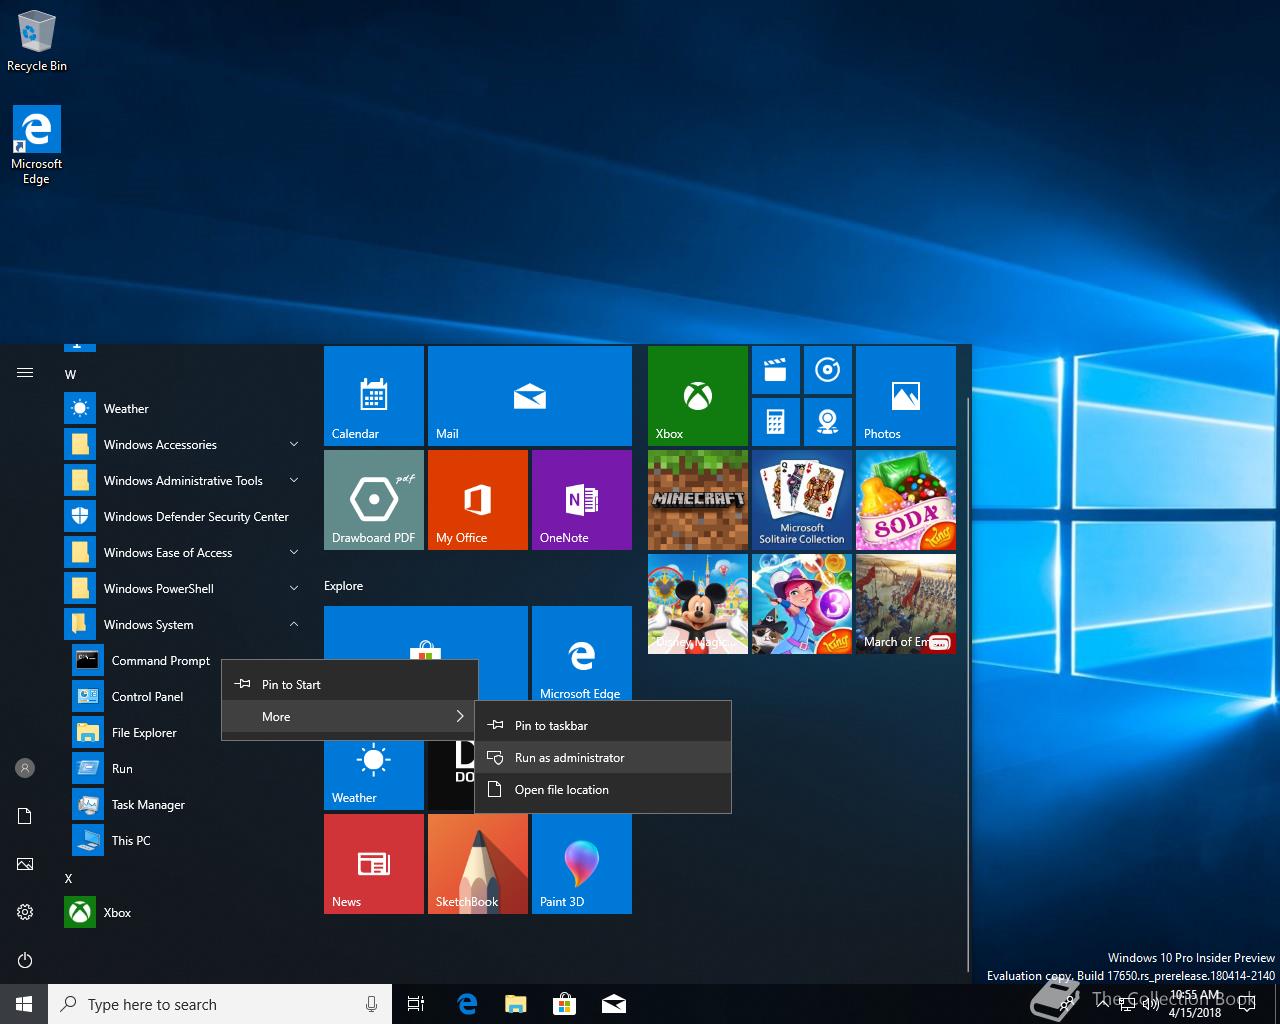Open the Disney Magic Kingdoms tile
The width and height of the screenshot is (1280, 1024).
click(x=698, y=604)
